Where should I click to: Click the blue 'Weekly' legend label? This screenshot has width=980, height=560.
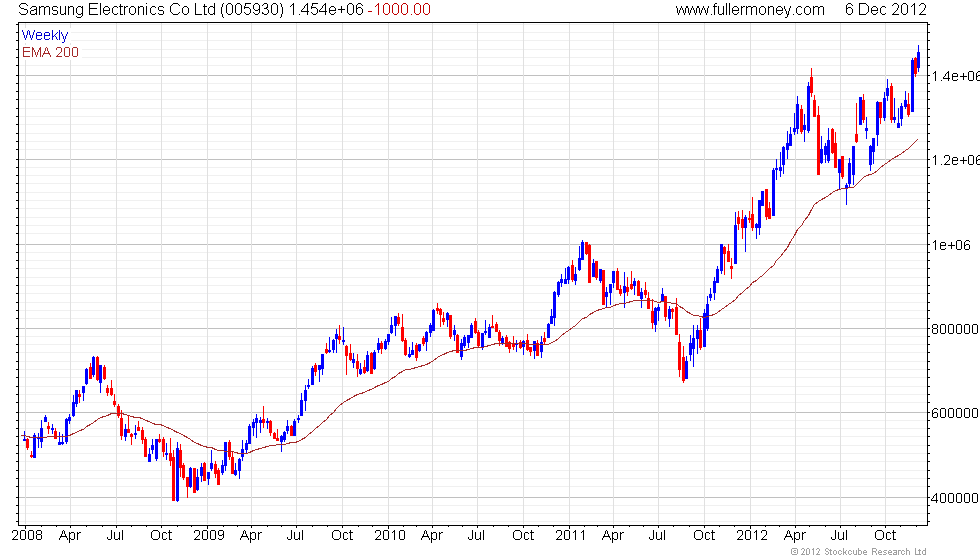45,35
